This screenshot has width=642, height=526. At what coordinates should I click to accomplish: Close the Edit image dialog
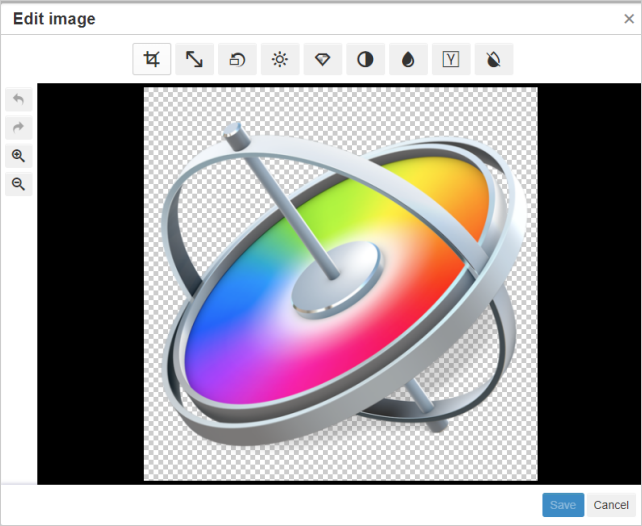coord(629,19)
